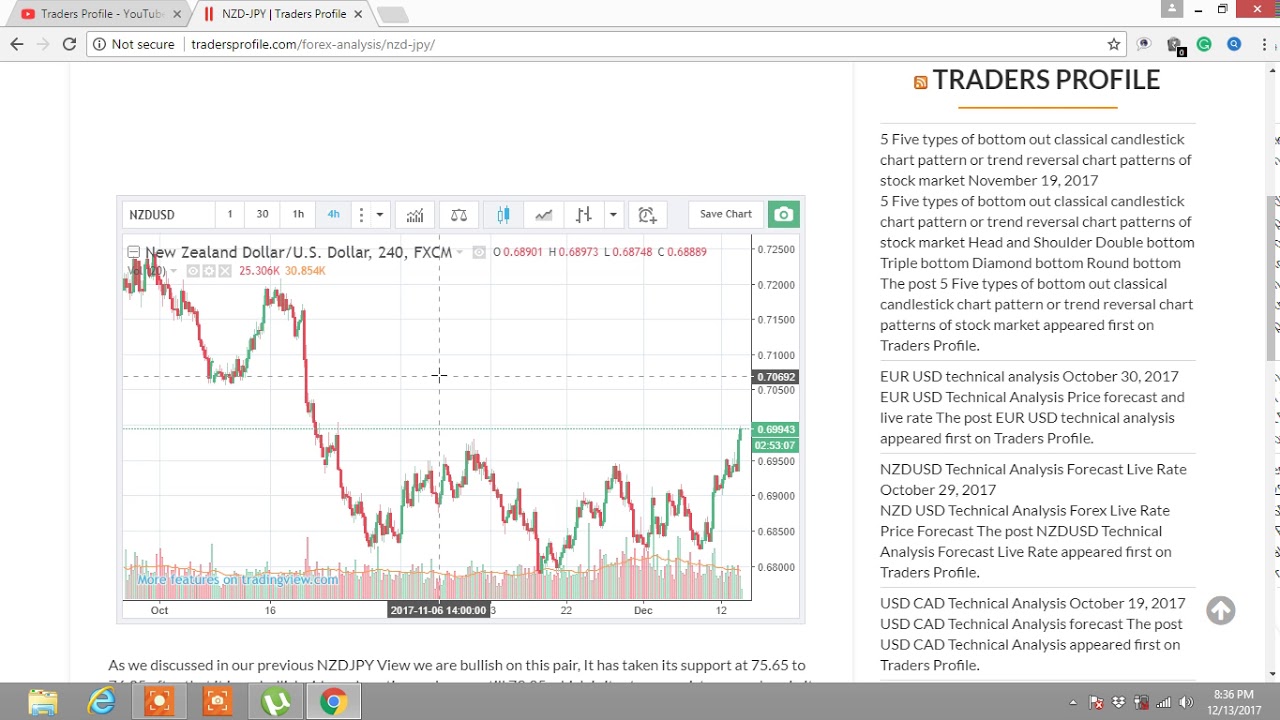Toggle visibility eye of volume indicator
1280x720 pixels.
click(193, 271)
